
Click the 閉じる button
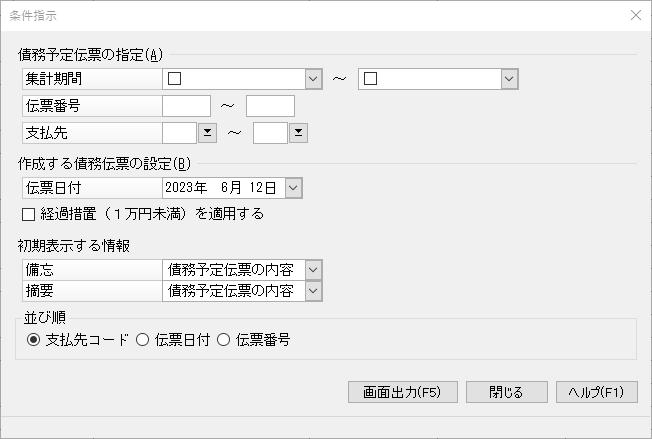506,392
